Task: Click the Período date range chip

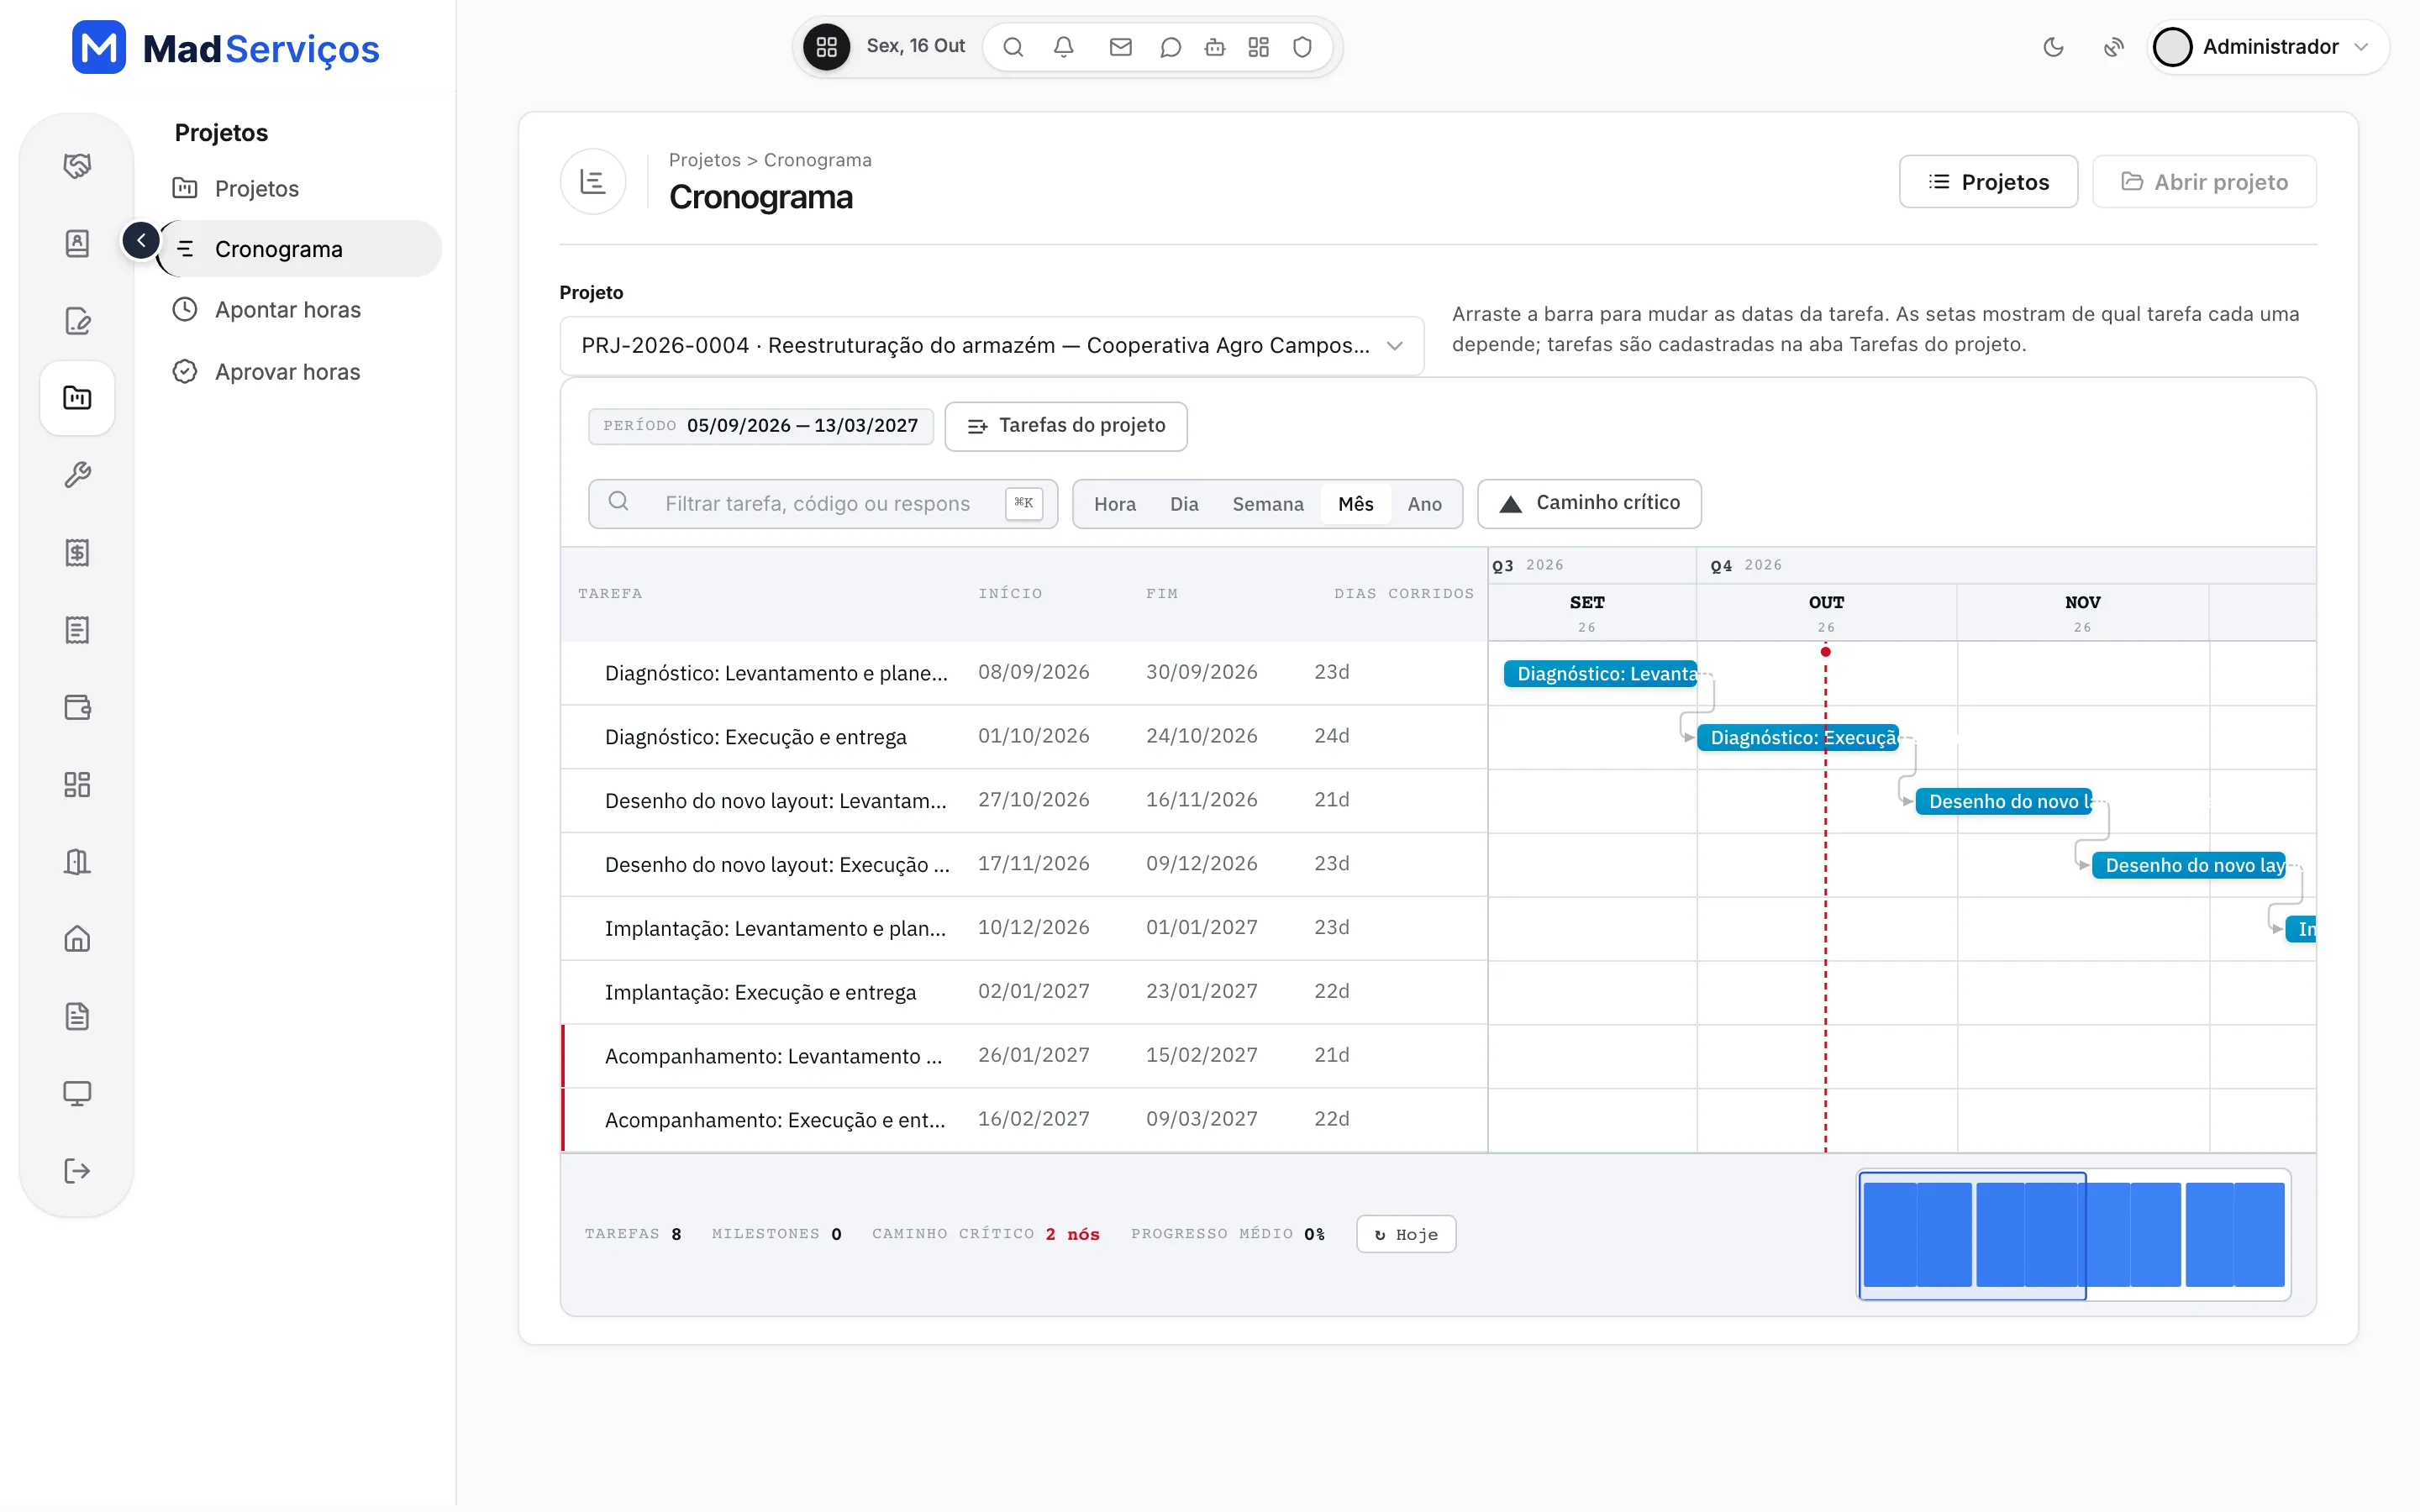Action: pos(761,426)
